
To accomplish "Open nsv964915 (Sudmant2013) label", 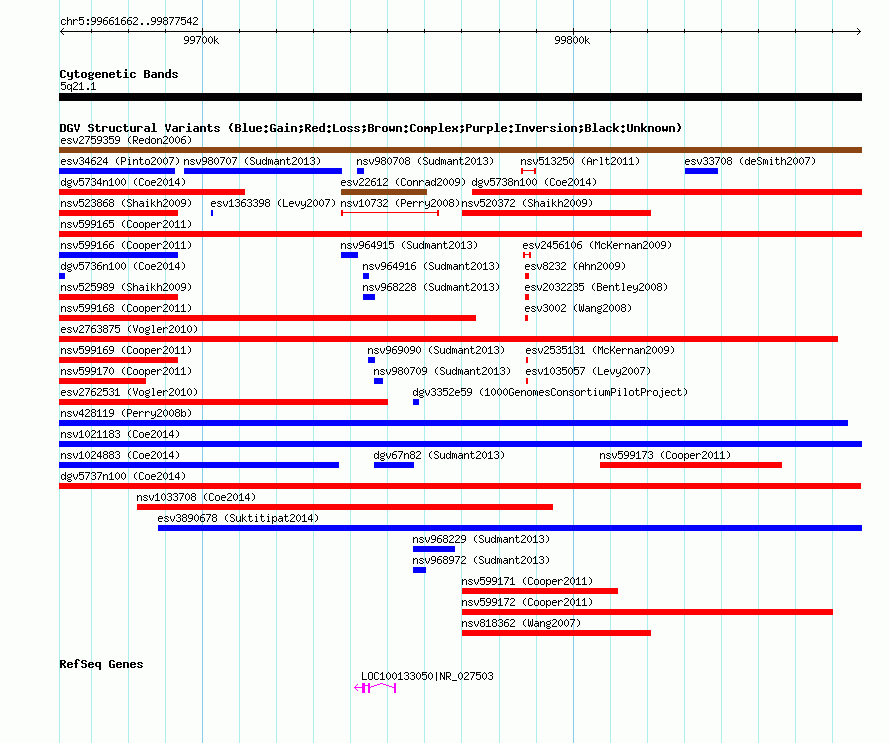I will [x=409, y=245].
